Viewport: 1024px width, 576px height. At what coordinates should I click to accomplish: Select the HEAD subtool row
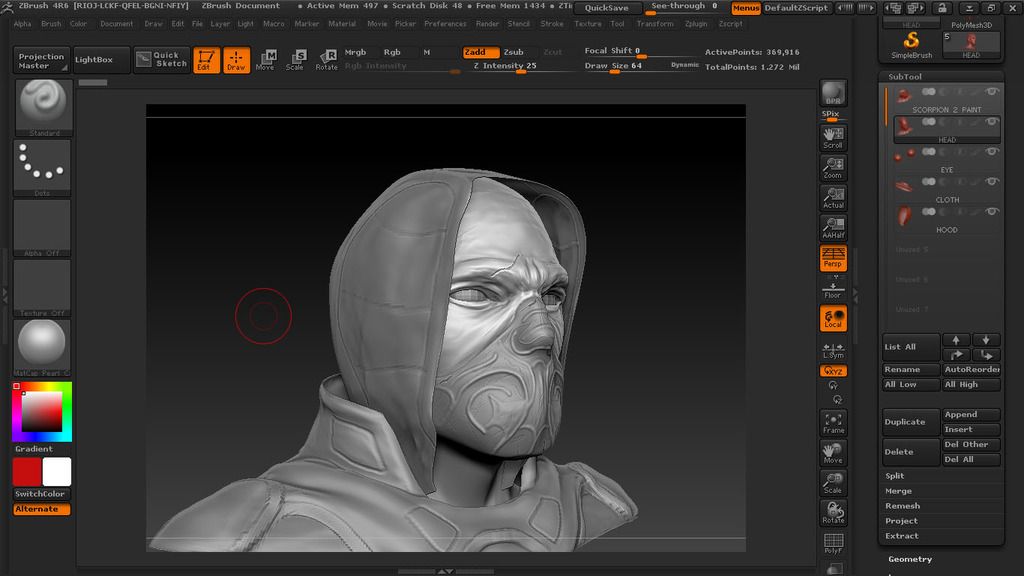946,129
